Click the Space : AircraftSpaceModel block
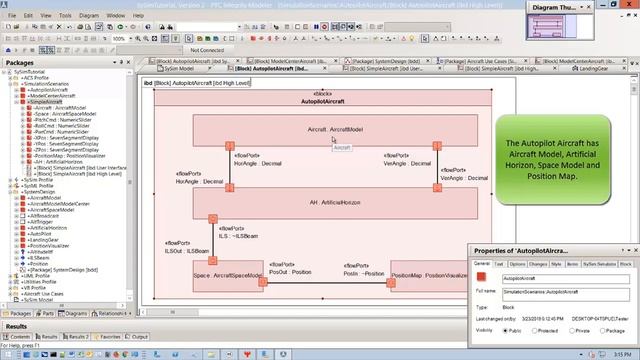 coord(228,276)
